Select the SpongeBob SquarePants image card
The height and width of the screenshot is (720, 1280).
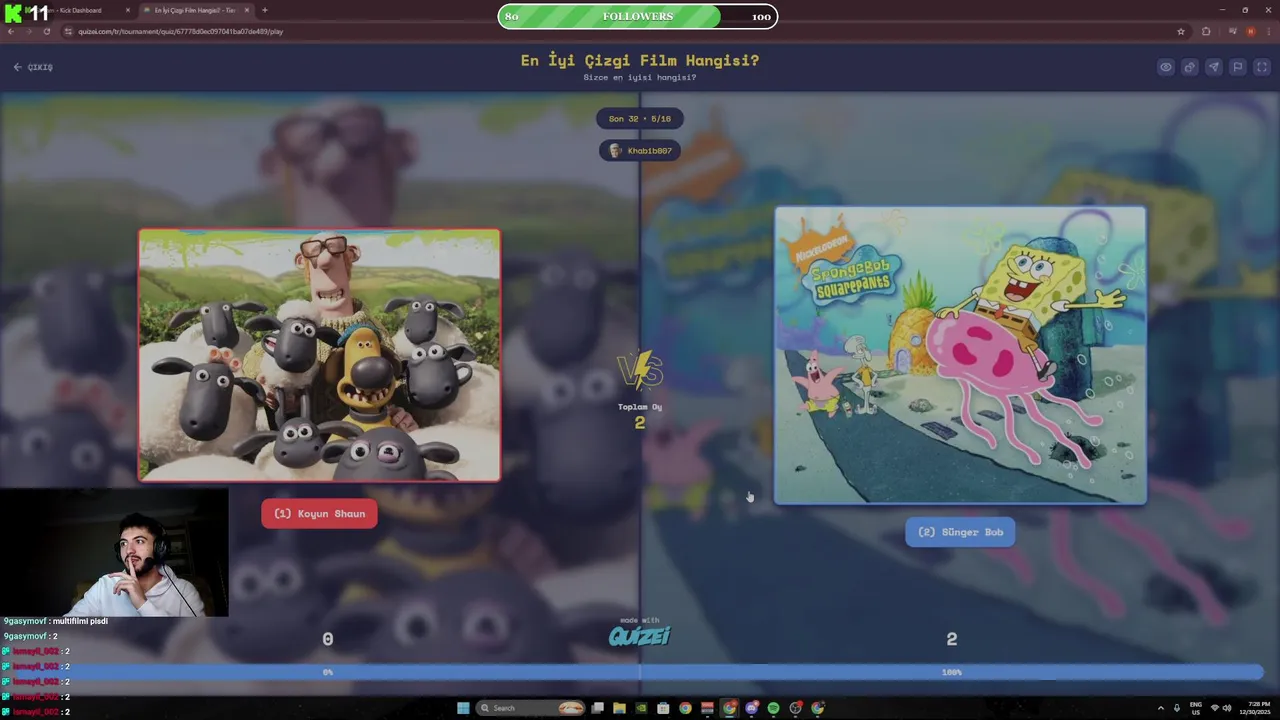pos(960,355)
